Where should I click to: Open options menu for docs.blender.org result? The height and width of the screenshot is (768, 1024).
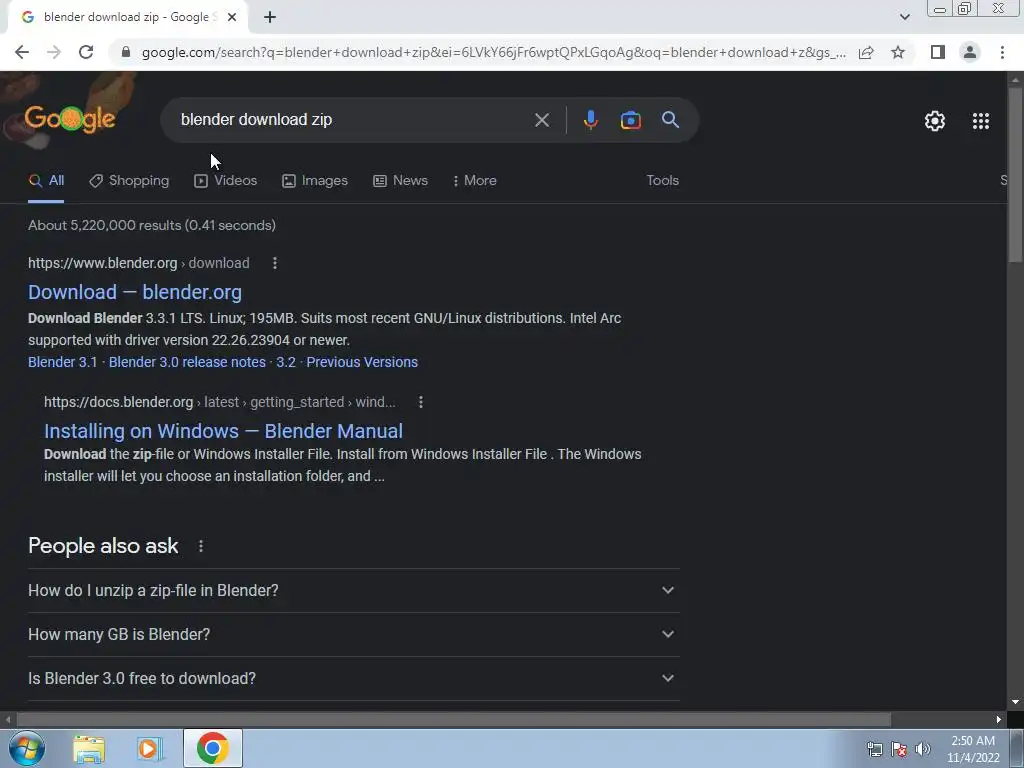(421, 402)
